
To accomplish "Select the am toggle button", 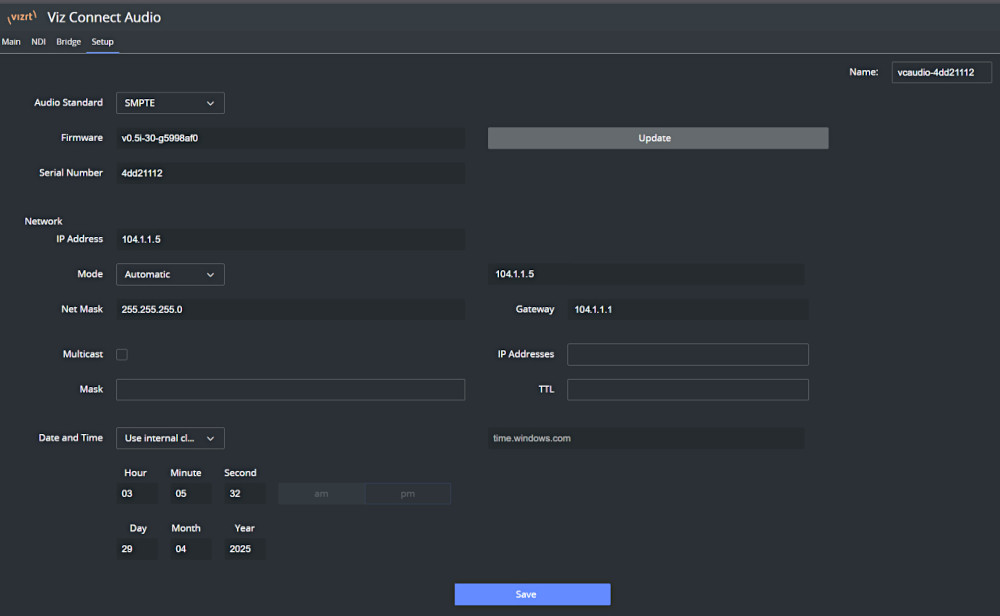I will 321,494.
